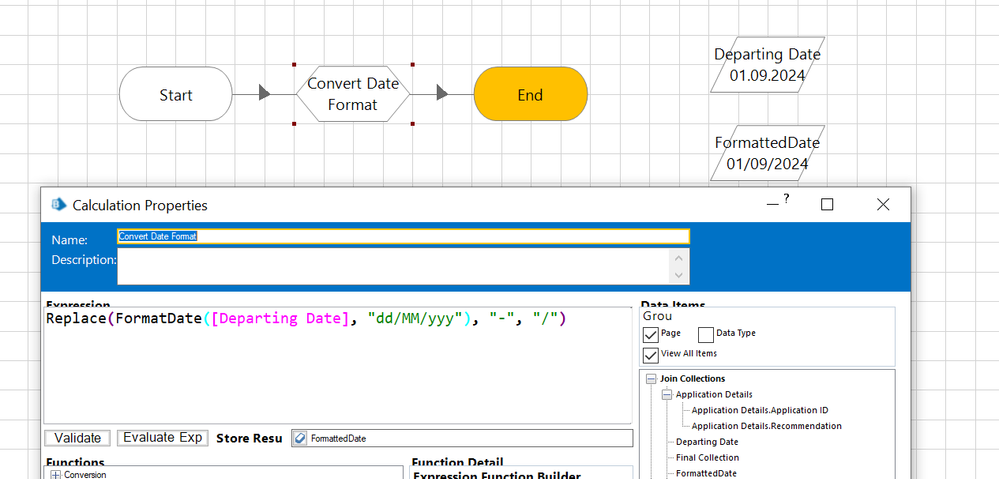Select the FormattedDate data item shape
This screenshot has width=999, height=479.
767,153
